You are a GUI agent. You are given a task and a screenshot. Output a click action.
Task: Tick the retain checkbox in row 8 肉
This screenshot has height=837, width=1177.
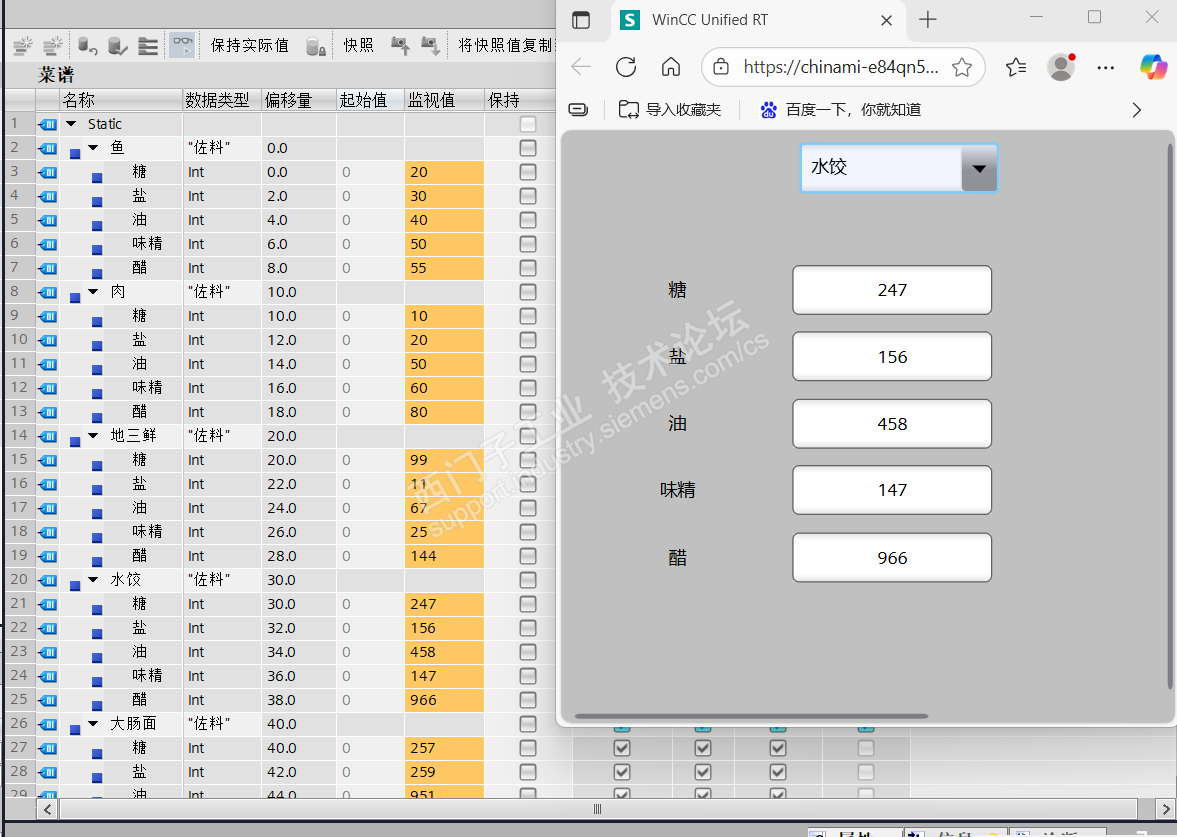pos(528,292)
